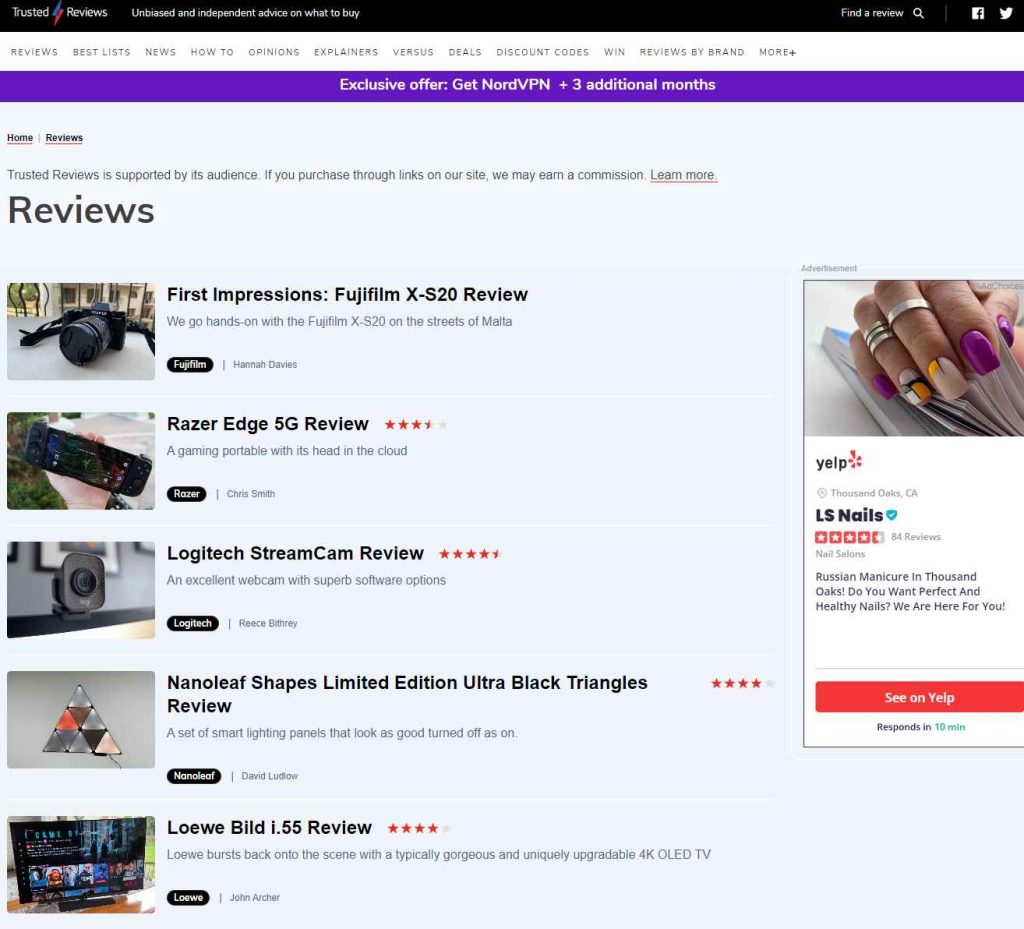Click the See on Yelp button
This screenshot has height=929, width=1024.
click(920, 697)
